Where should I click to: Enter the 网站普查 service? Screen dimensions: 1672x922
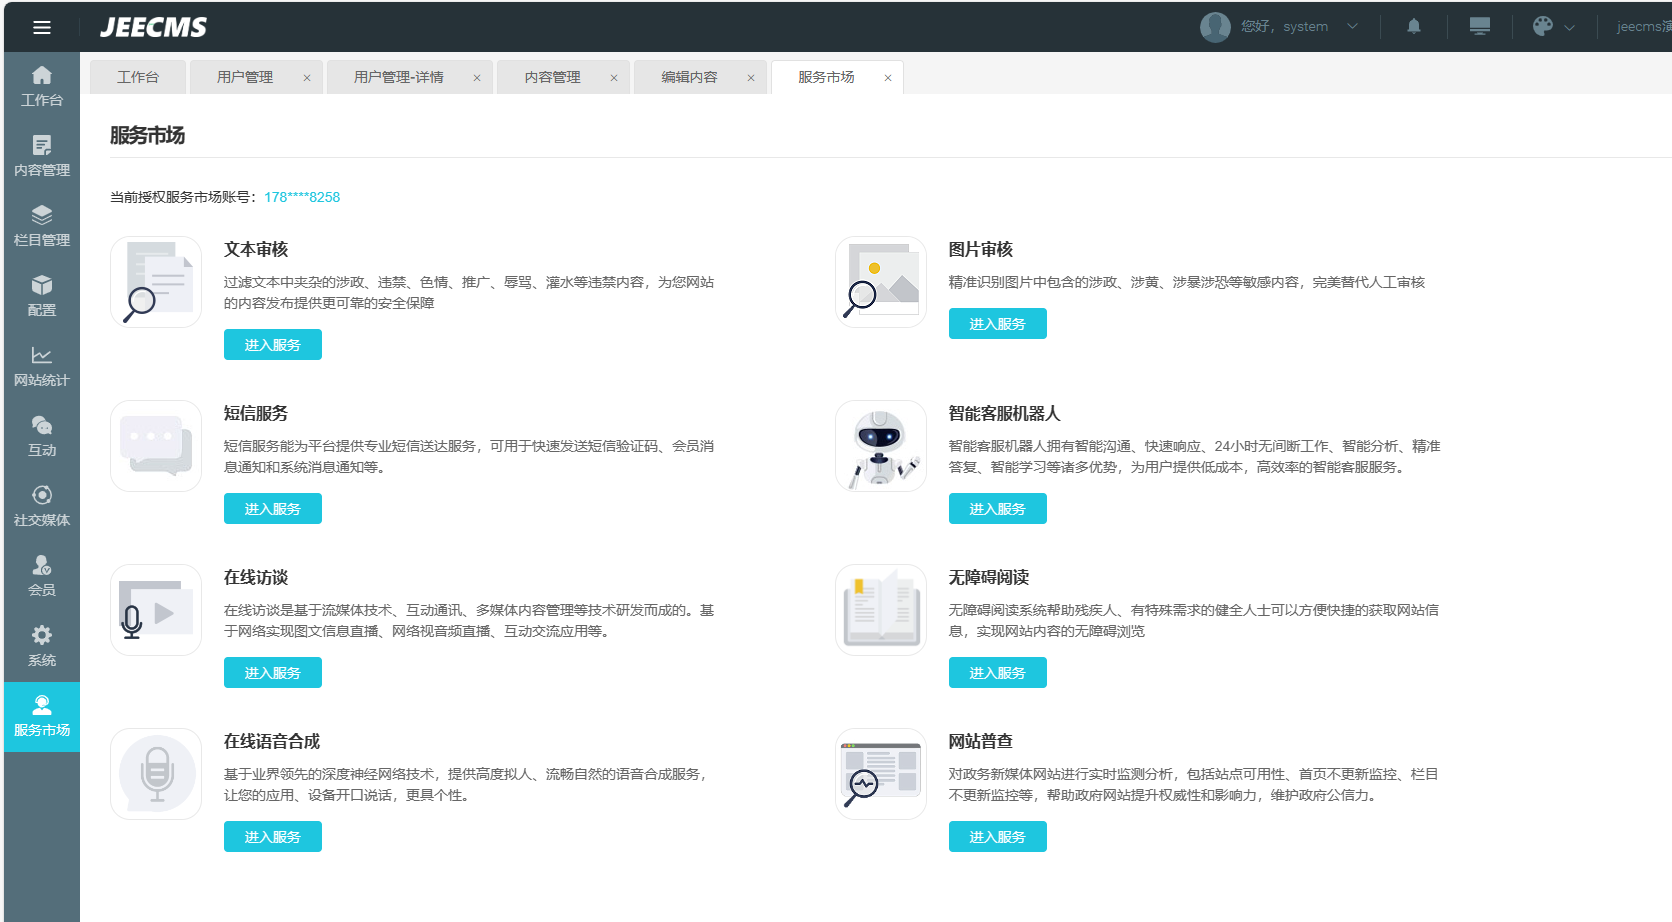998,837
